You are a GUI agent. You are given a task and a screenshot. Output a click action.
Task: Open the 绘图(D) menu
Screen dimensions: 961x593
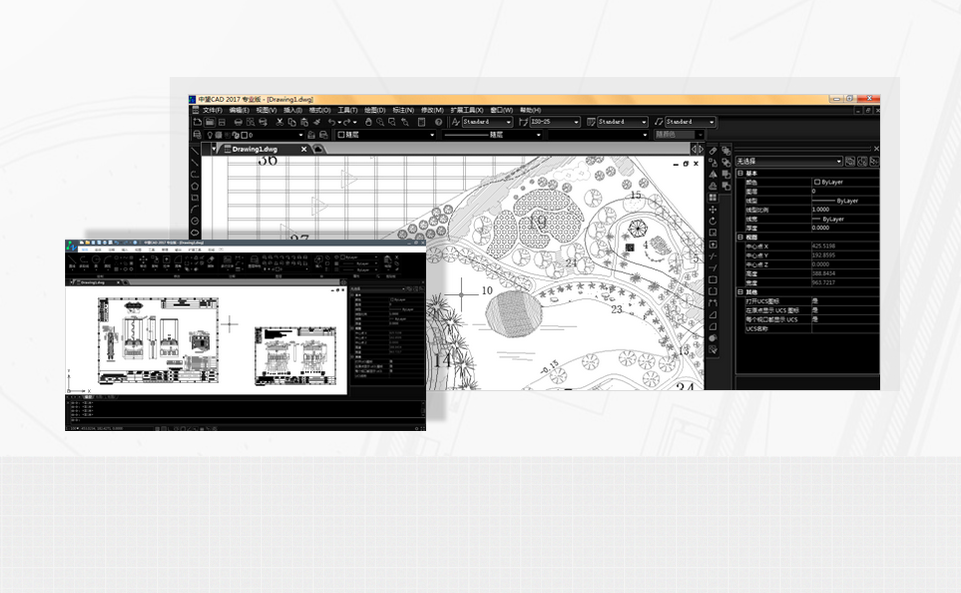[375, 110]
